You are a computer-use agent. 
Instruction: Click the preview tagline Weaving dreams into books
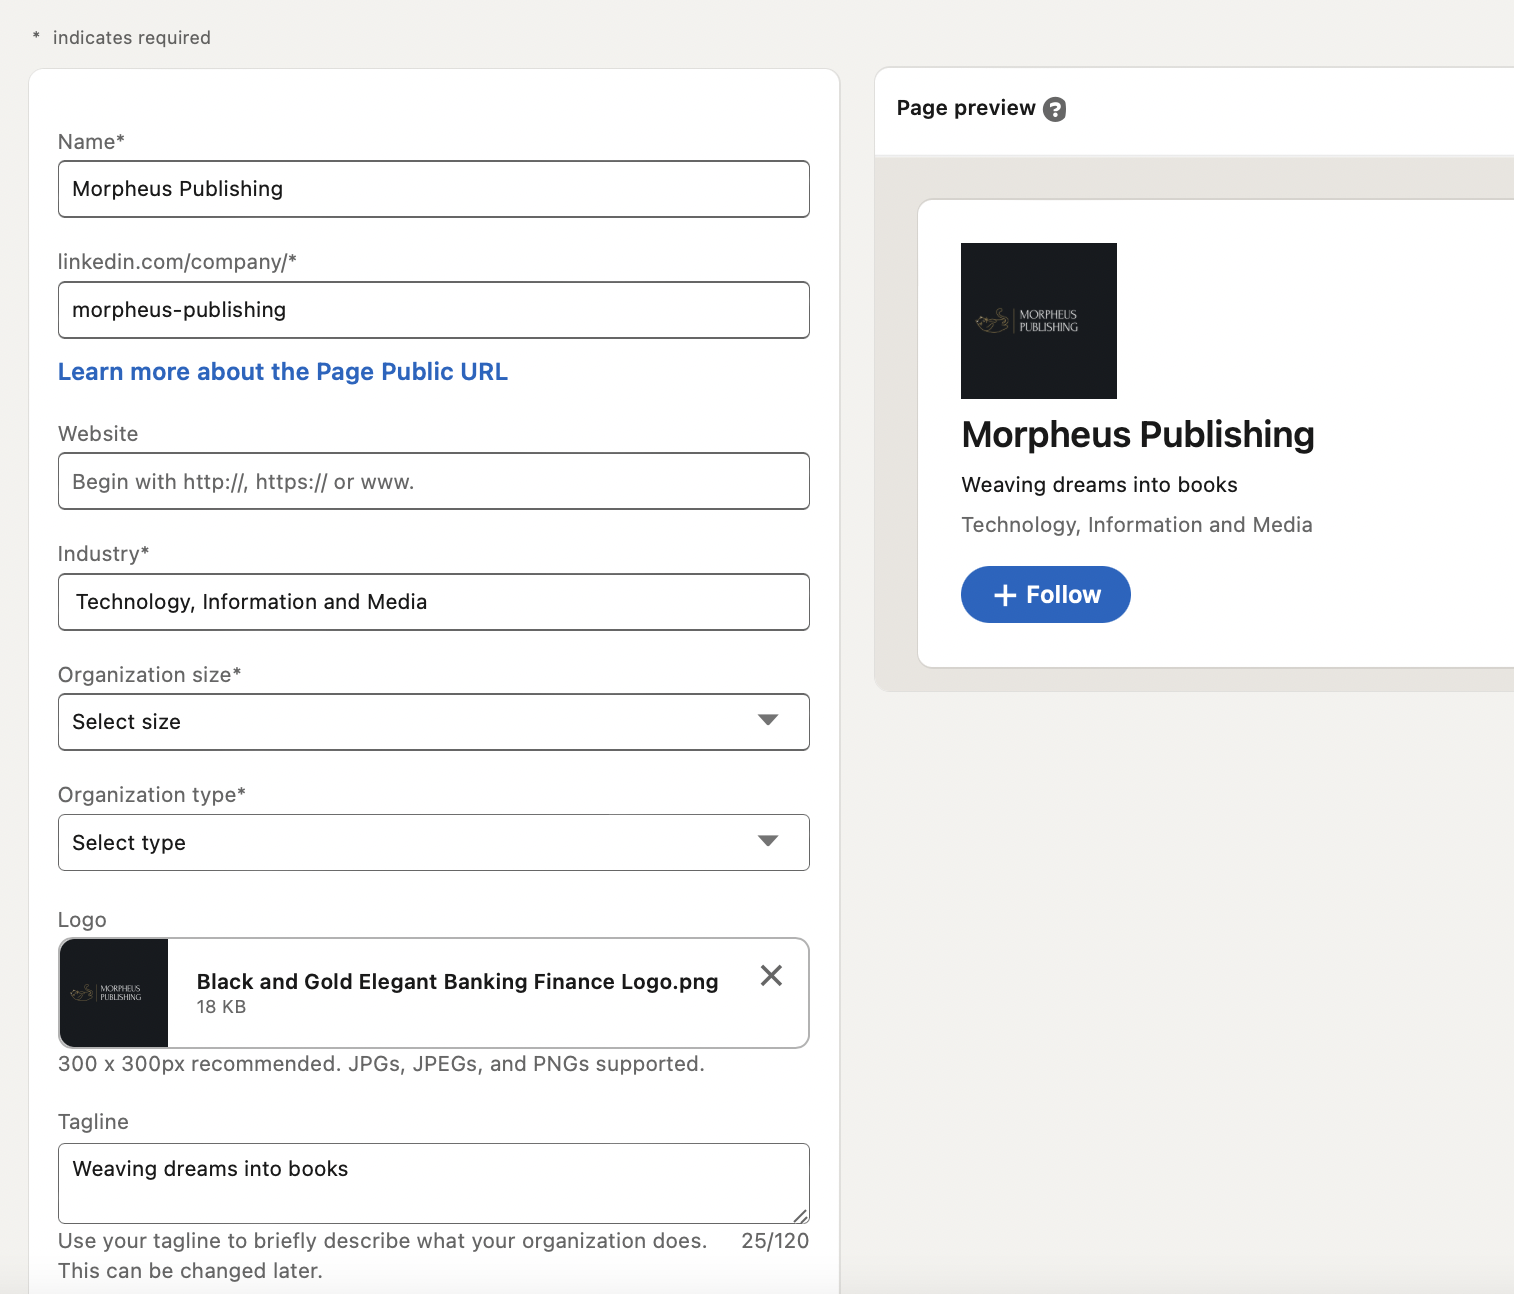click(x=1100, y=485)
